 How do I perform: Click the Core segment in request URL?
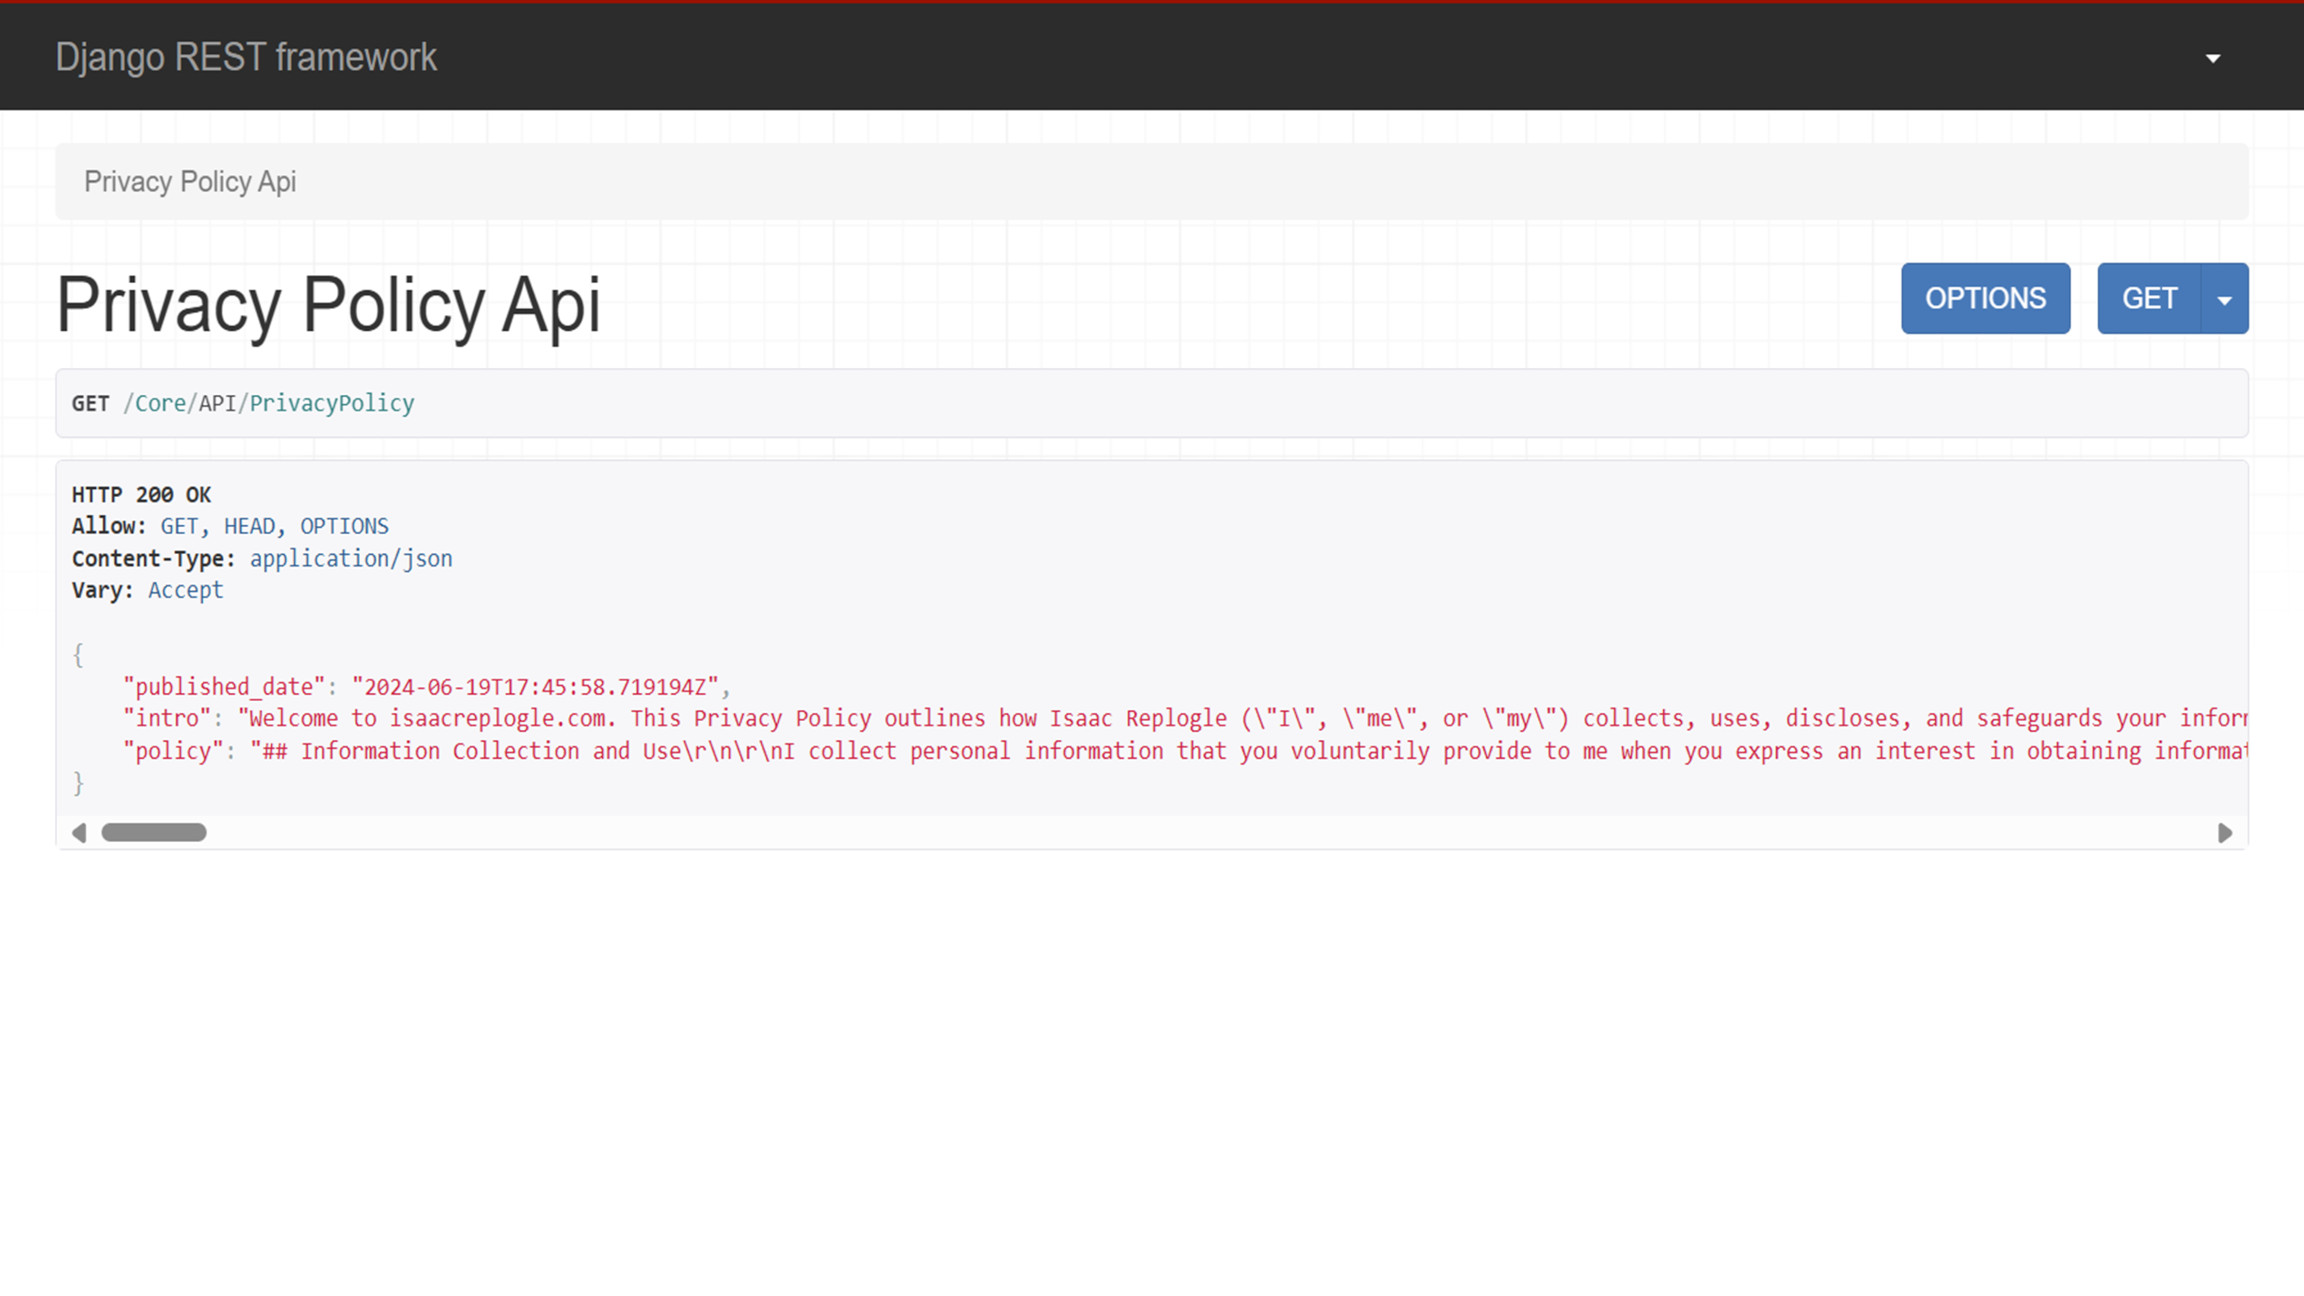coord(160,403)
